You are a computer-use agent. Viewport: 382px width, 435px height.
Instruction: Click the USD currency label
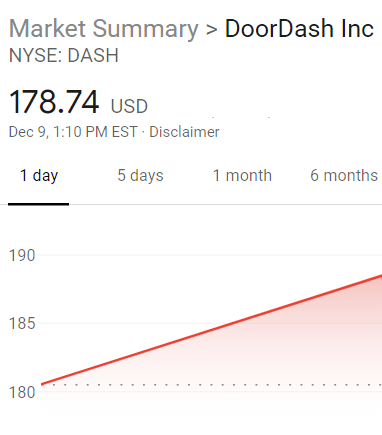tap(129, 106)
